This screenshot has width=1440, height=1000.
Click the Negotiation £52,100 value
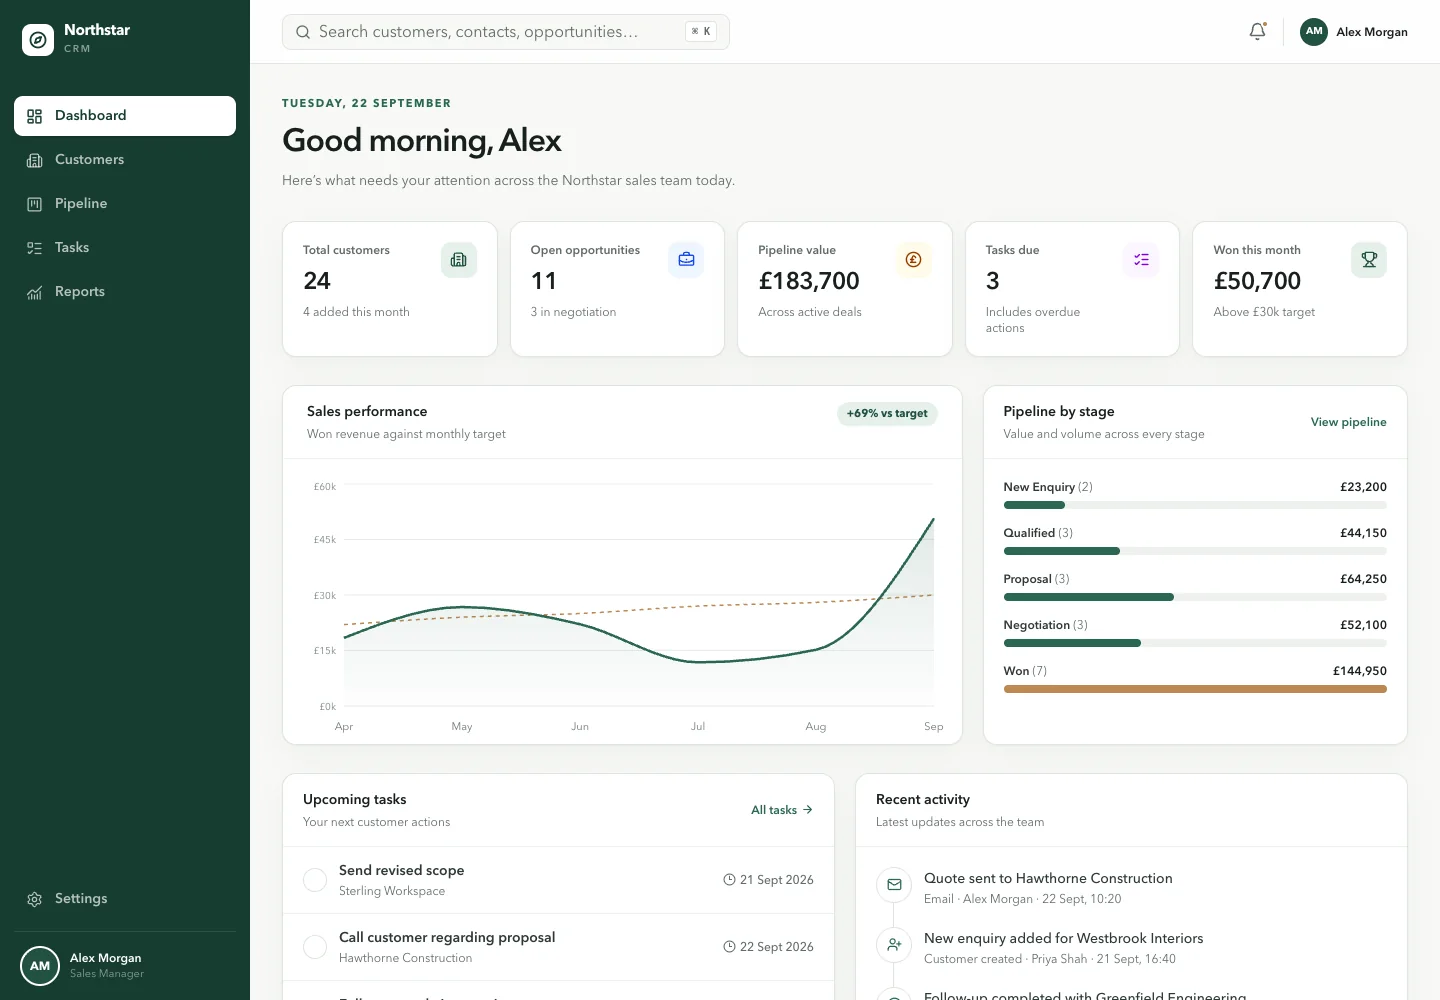1363,625
